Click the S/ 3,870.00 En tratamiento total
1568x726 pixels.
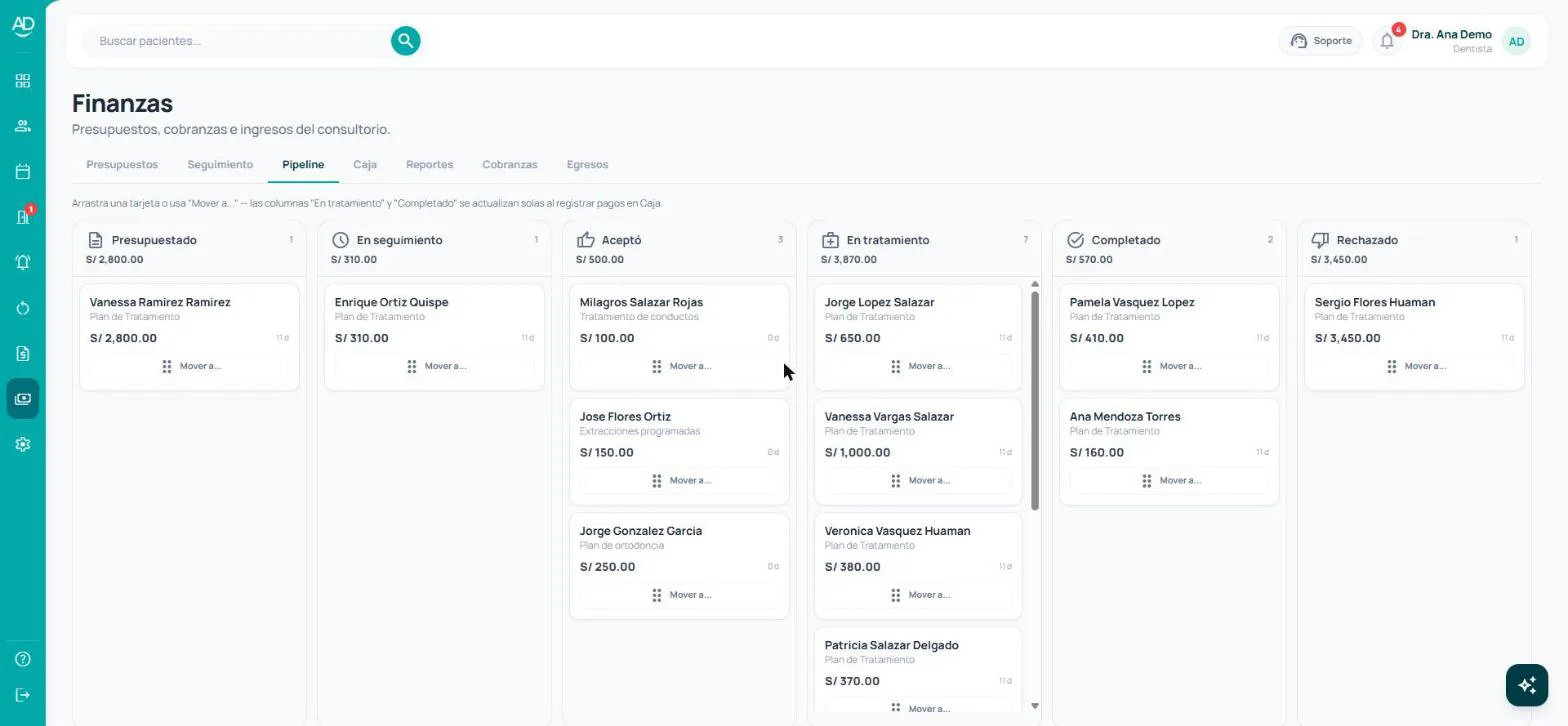(849, 260)
